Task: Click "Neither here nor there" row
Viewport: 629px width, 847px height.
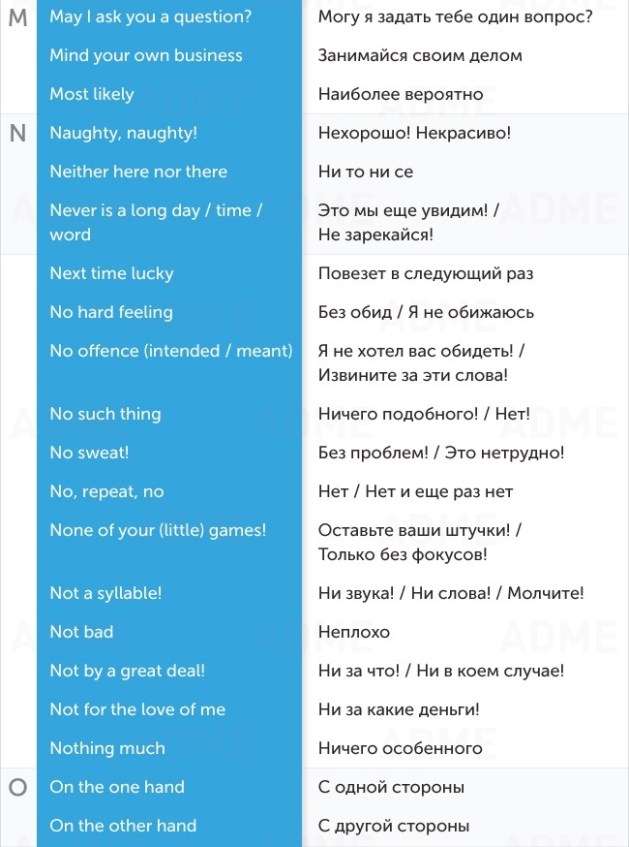Action: click(x=139, y=172)
